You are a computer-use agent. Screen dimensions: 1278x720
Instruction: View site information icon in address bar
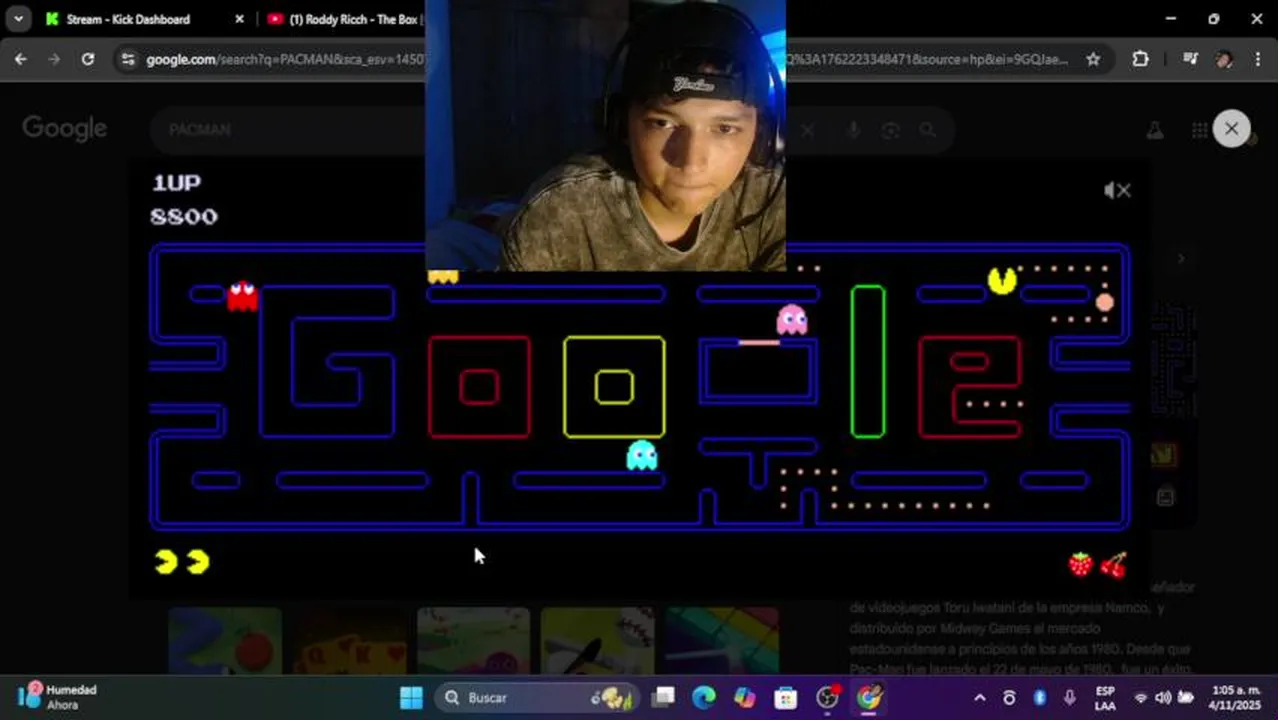(x=127, y=60)
